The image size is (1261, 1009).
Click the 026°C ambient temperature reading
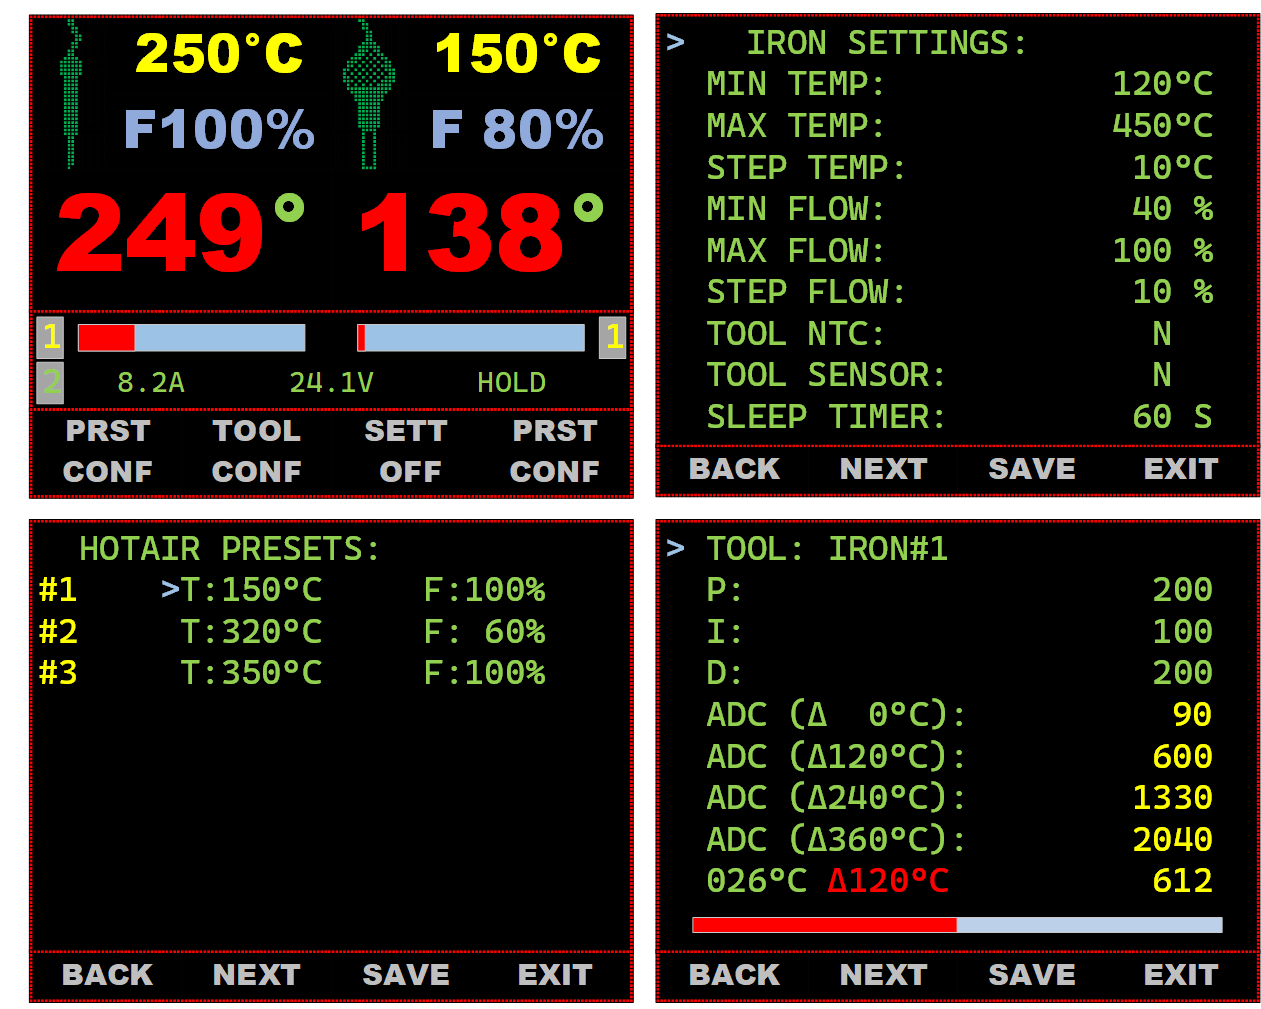pyautogui.click(x=756, y=881)
